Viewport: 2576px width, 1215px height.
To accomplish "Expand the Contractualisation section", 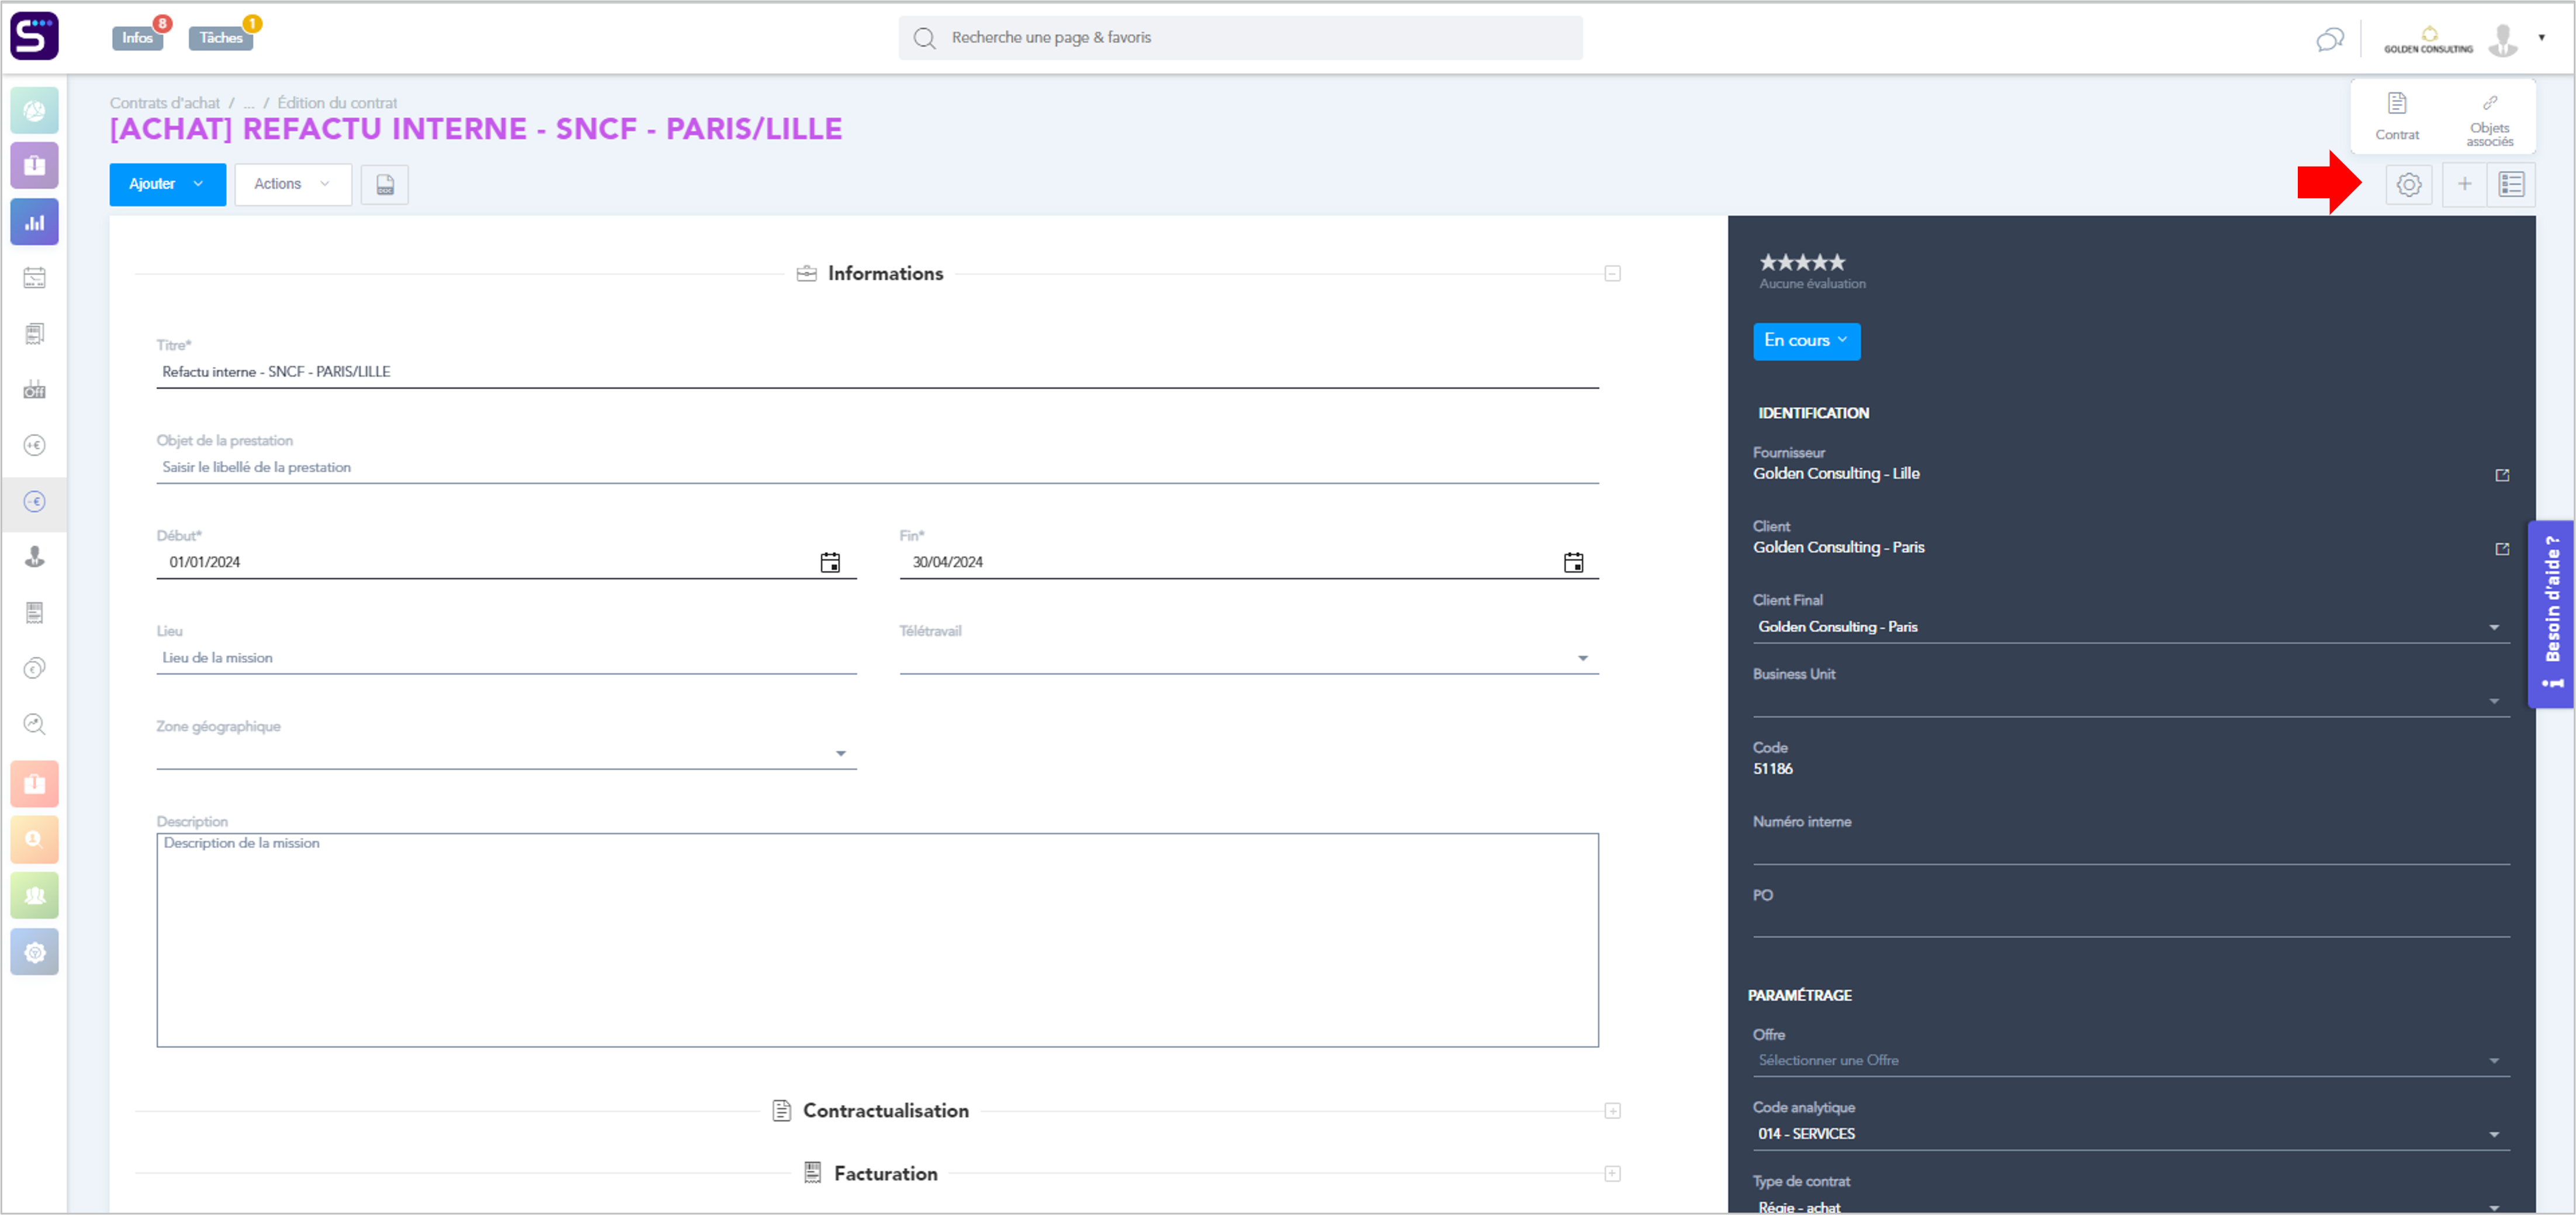I will coord(1612,1110).
